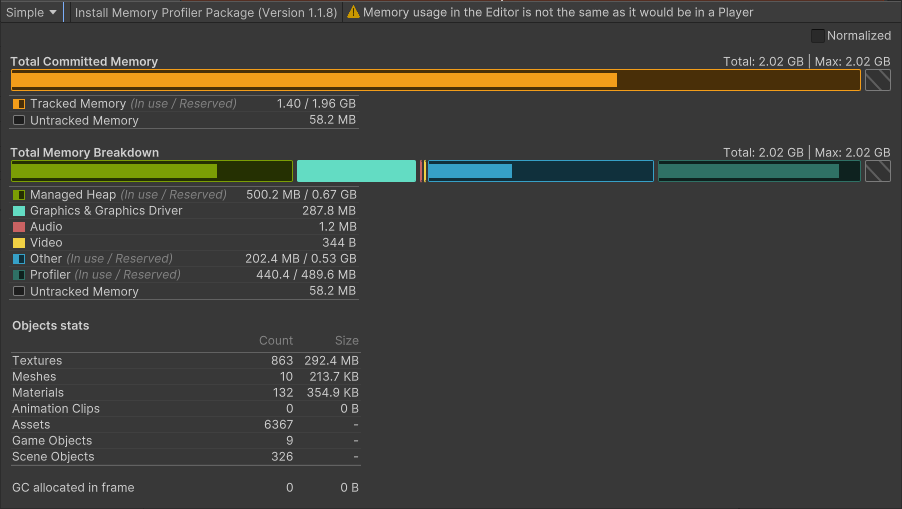Viewport: 902px width, 509px height.
Task: Click the red Audio legend icon
Action: 19,227
